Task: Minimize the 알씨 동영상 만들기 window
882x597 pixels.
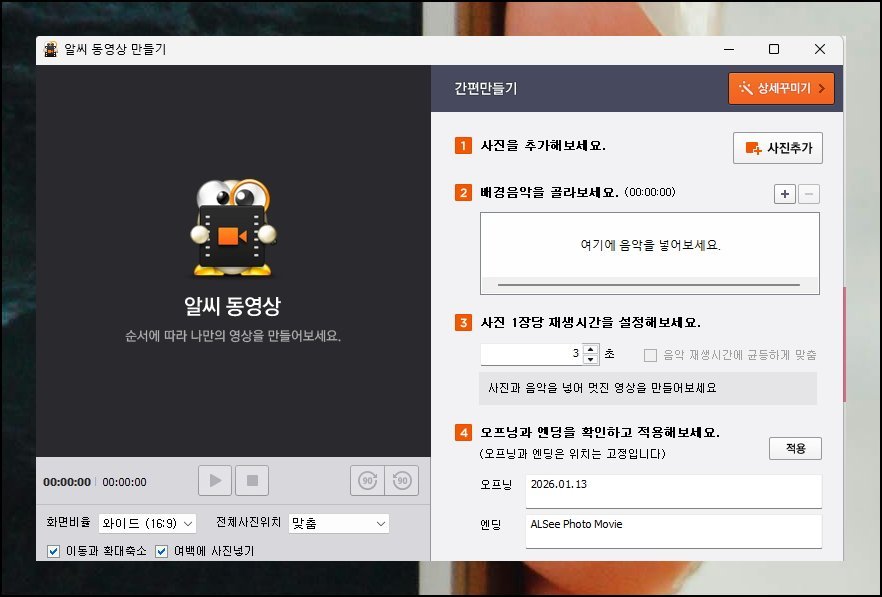Action: (729, 50)
